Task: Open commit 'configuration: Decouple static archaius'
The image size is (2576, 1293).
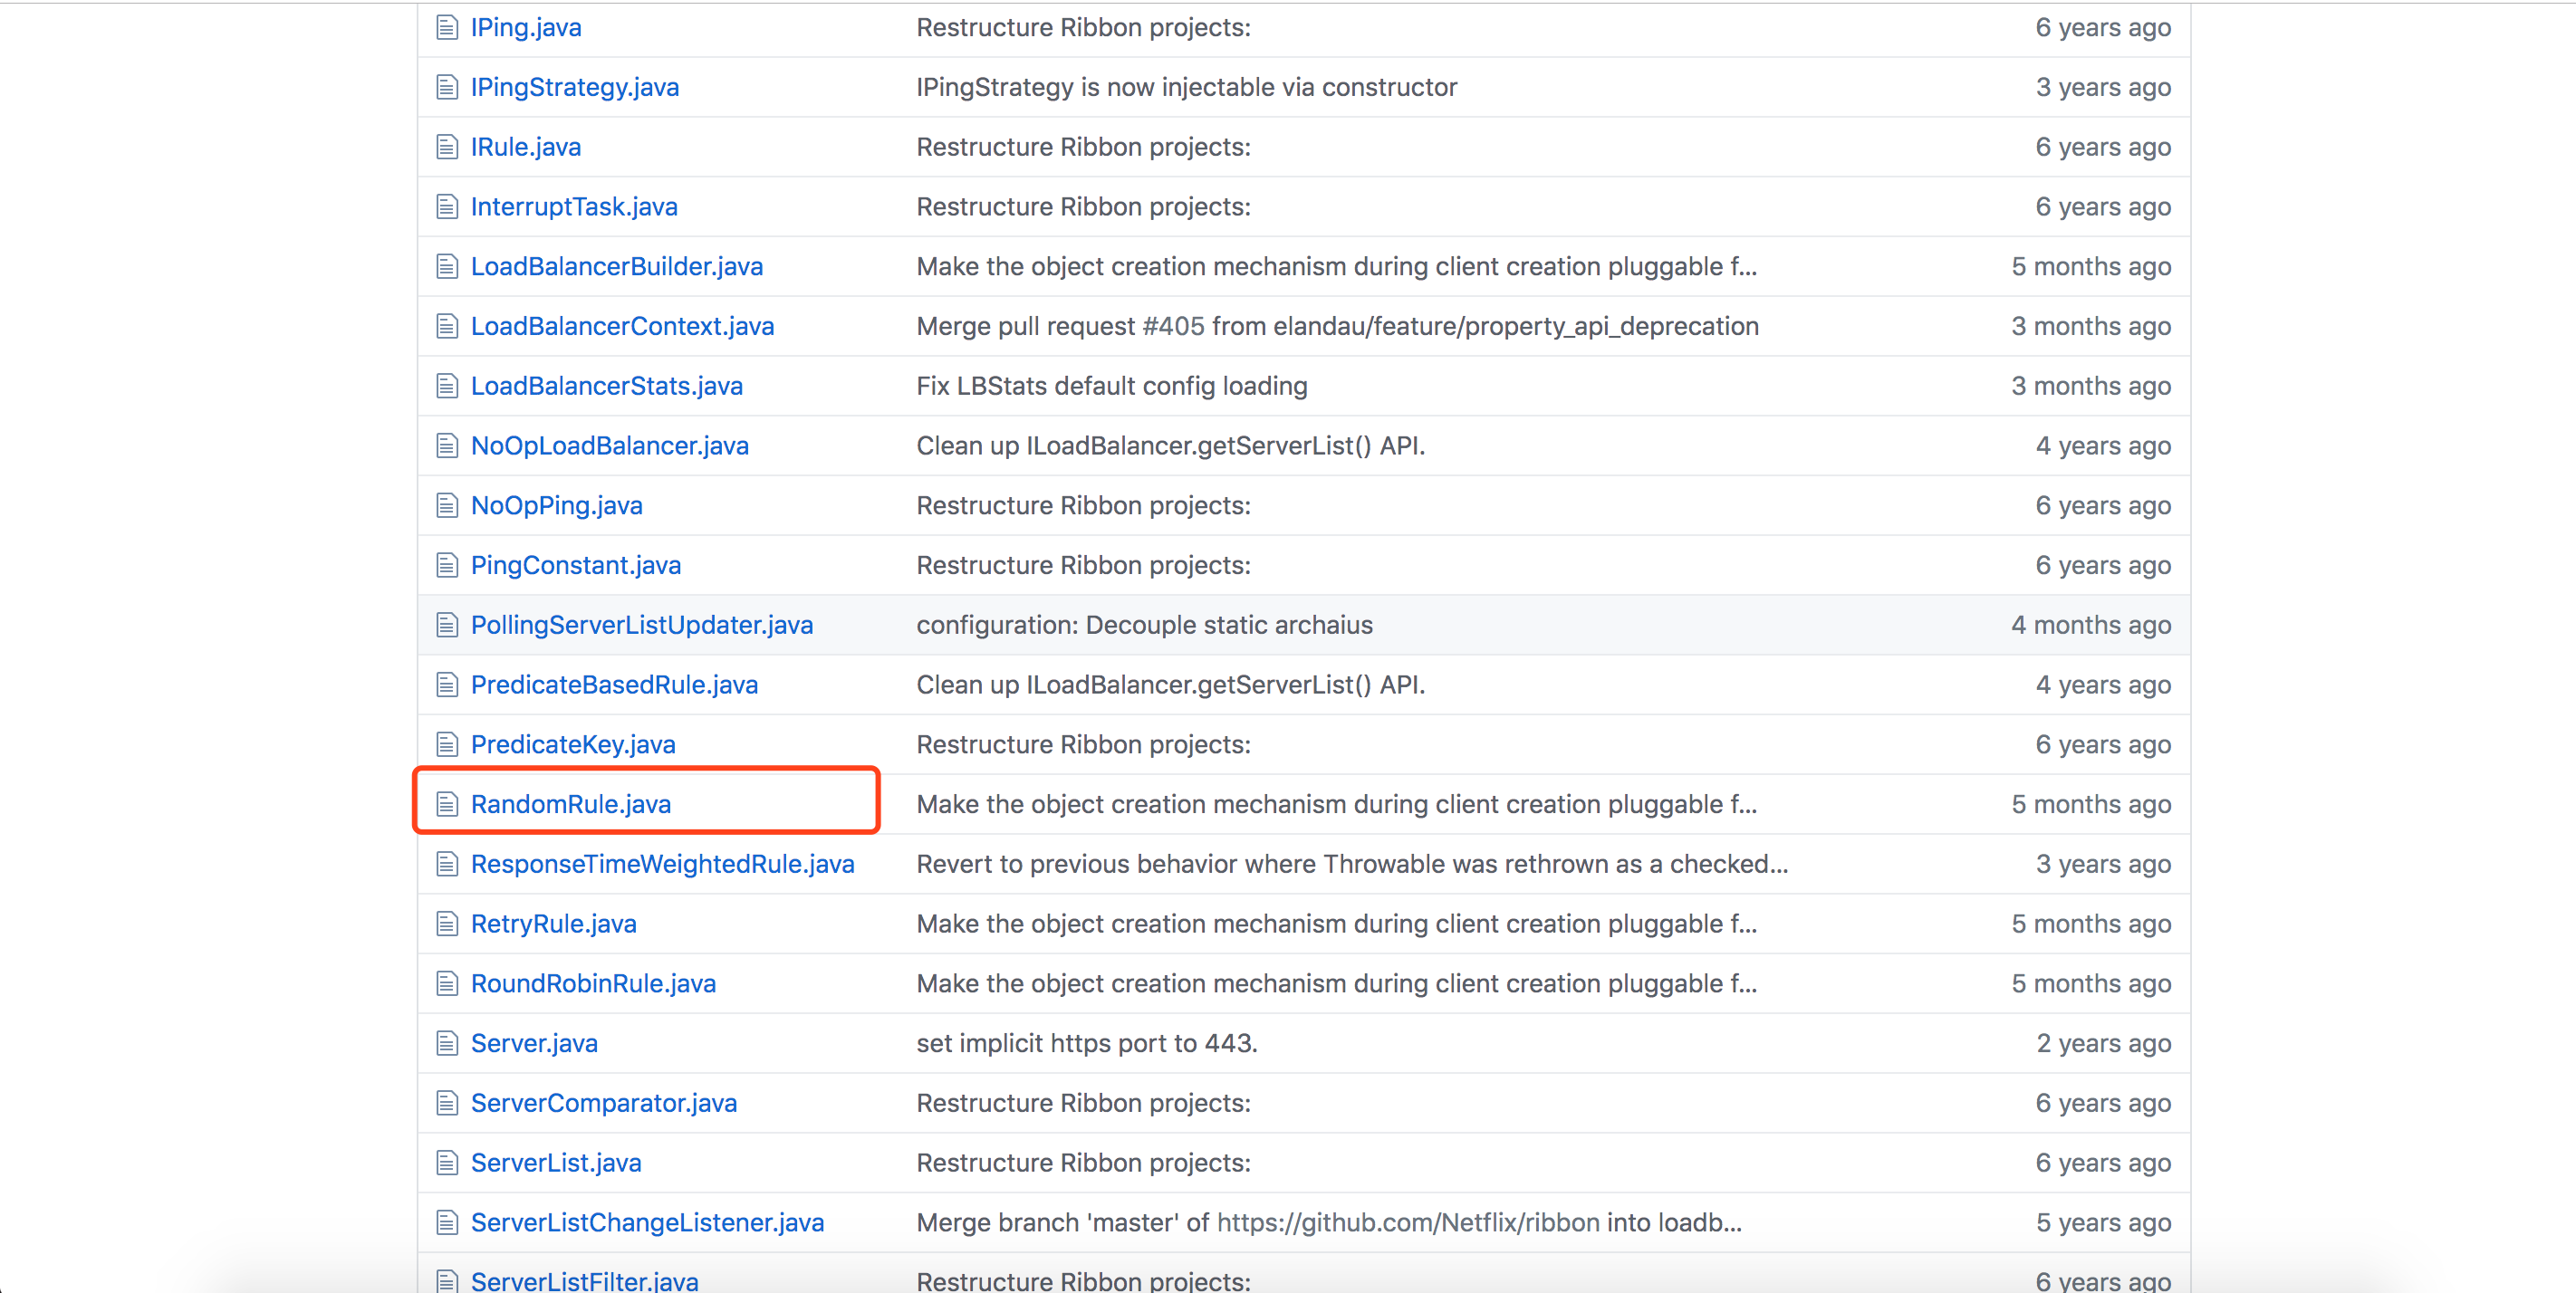Action: (1145, 625)
